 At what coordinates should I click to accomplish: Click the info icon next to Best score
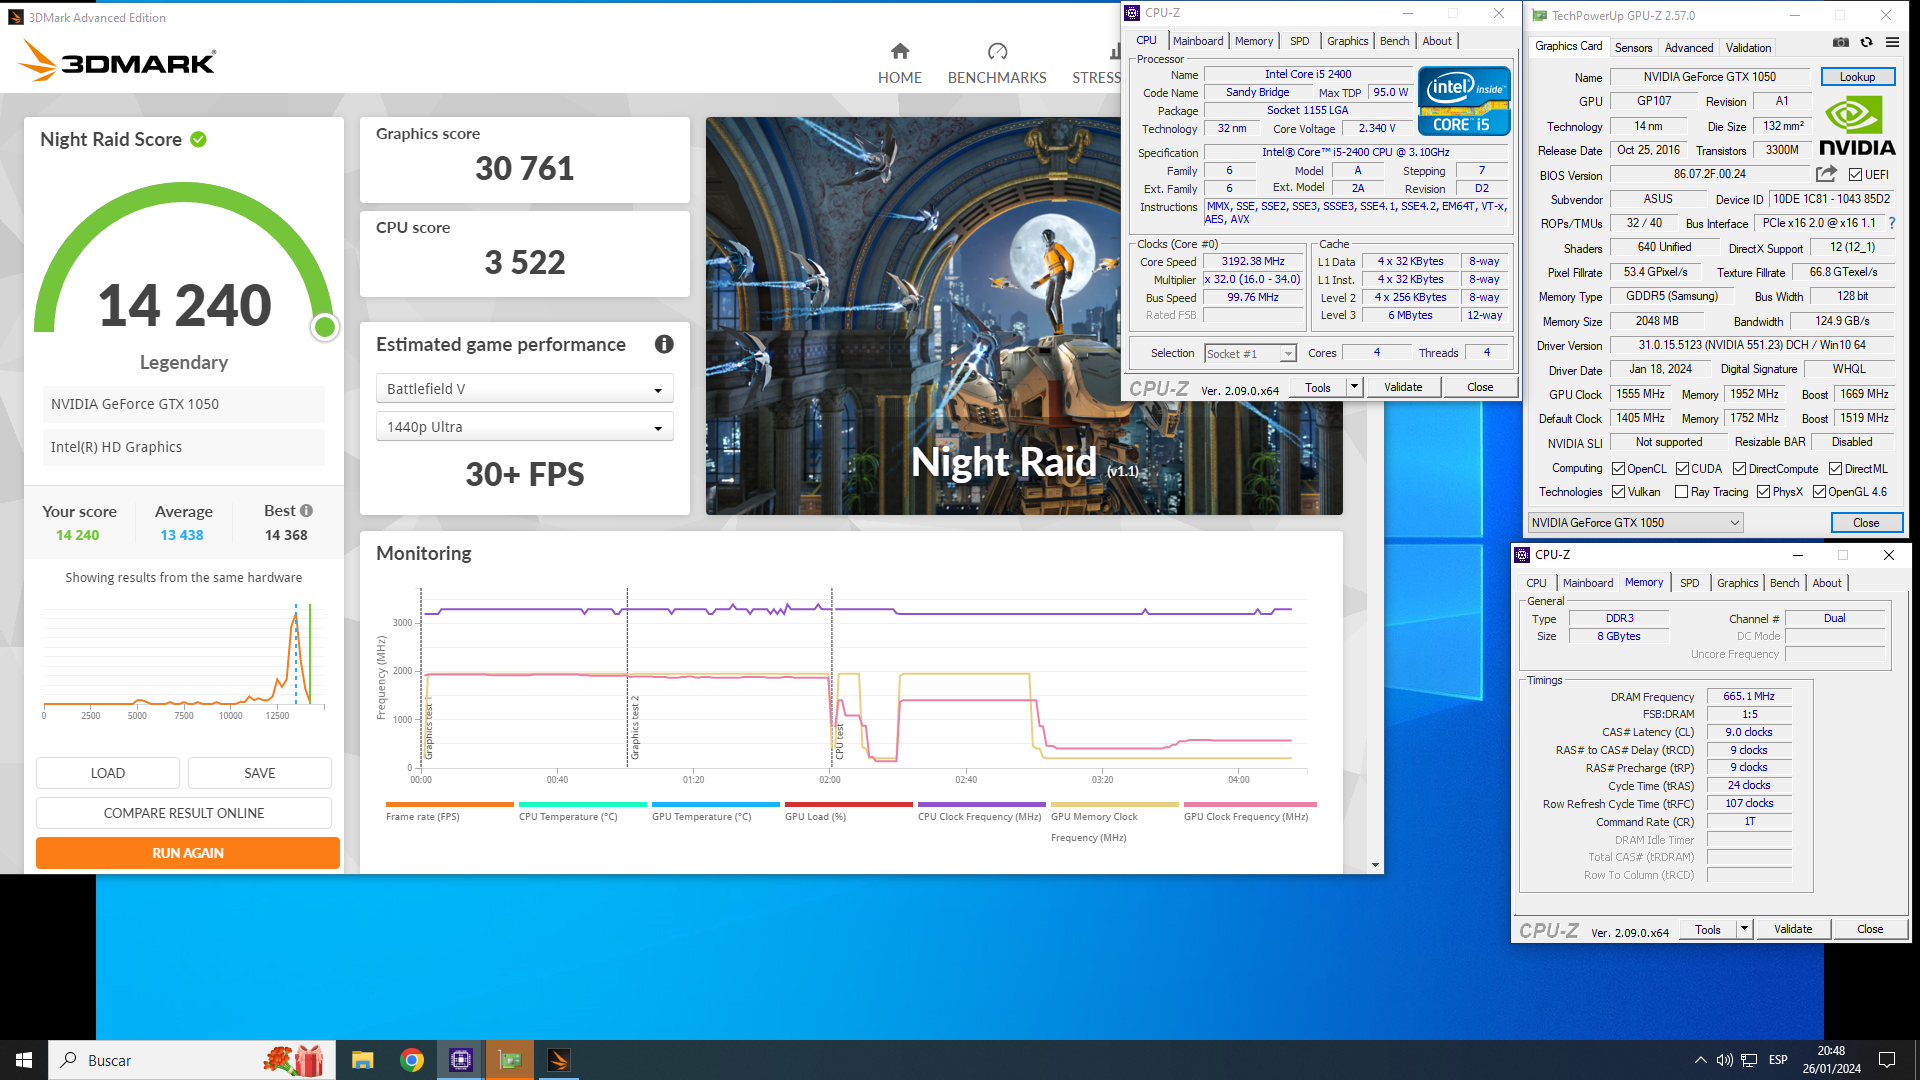pos(307,511)
